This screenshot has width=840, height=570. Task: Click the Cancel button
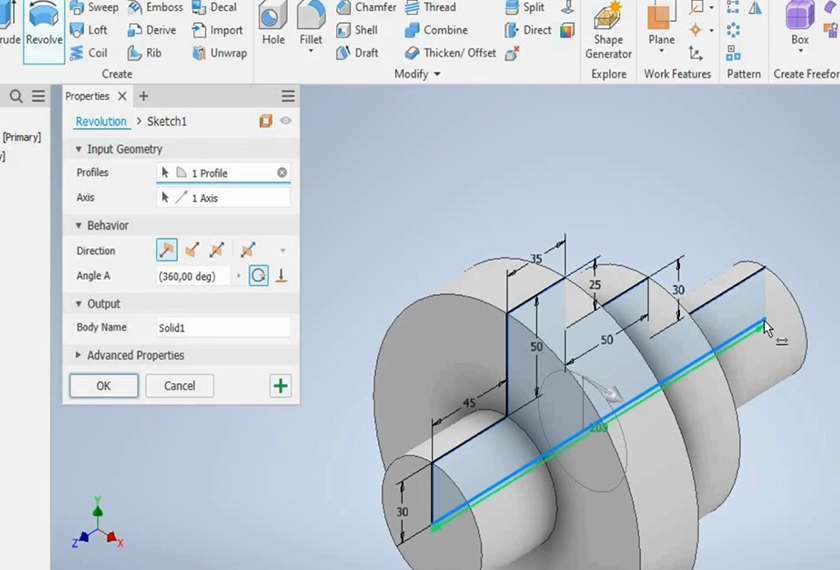[179, 386]
